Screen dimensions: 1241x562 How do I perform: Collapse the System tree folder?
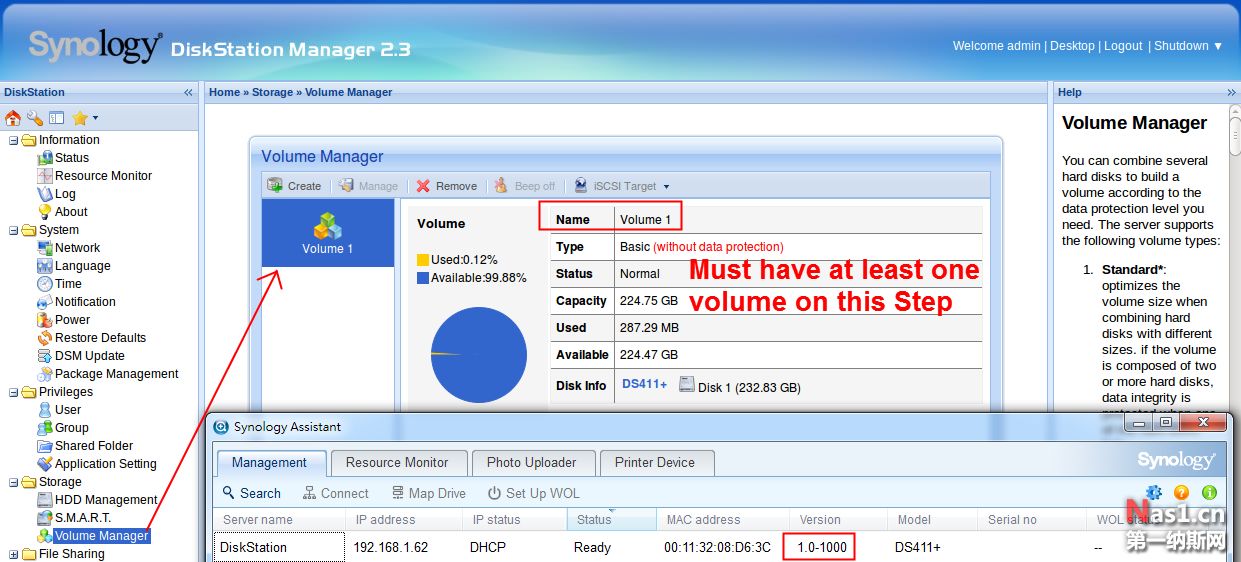click(13, 230)
